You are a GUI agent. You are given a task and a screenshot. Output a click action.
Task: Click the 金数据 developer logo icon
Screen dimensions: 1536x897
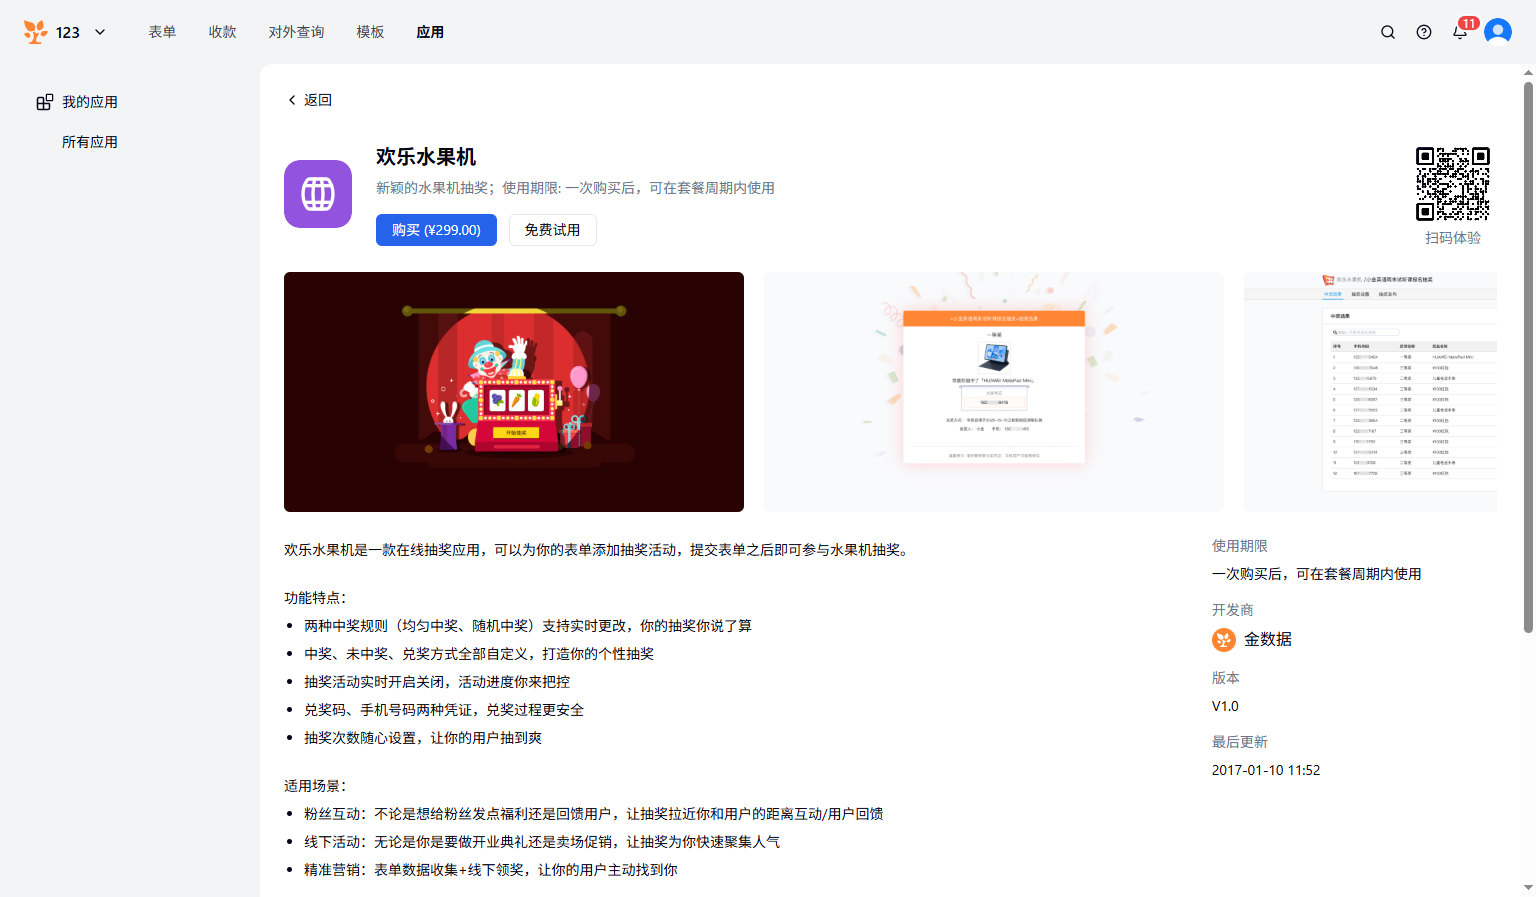(1224, 639)
